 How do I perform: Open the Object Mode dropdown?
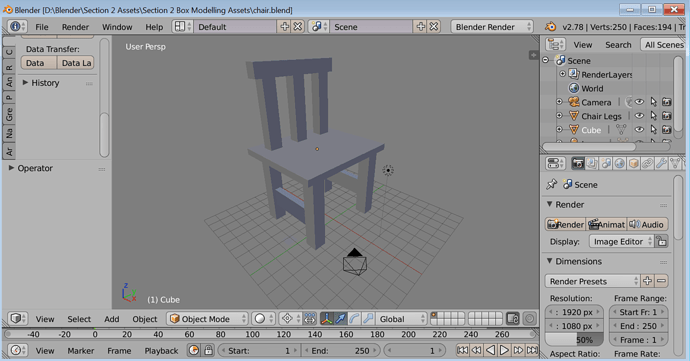(207, 318)
